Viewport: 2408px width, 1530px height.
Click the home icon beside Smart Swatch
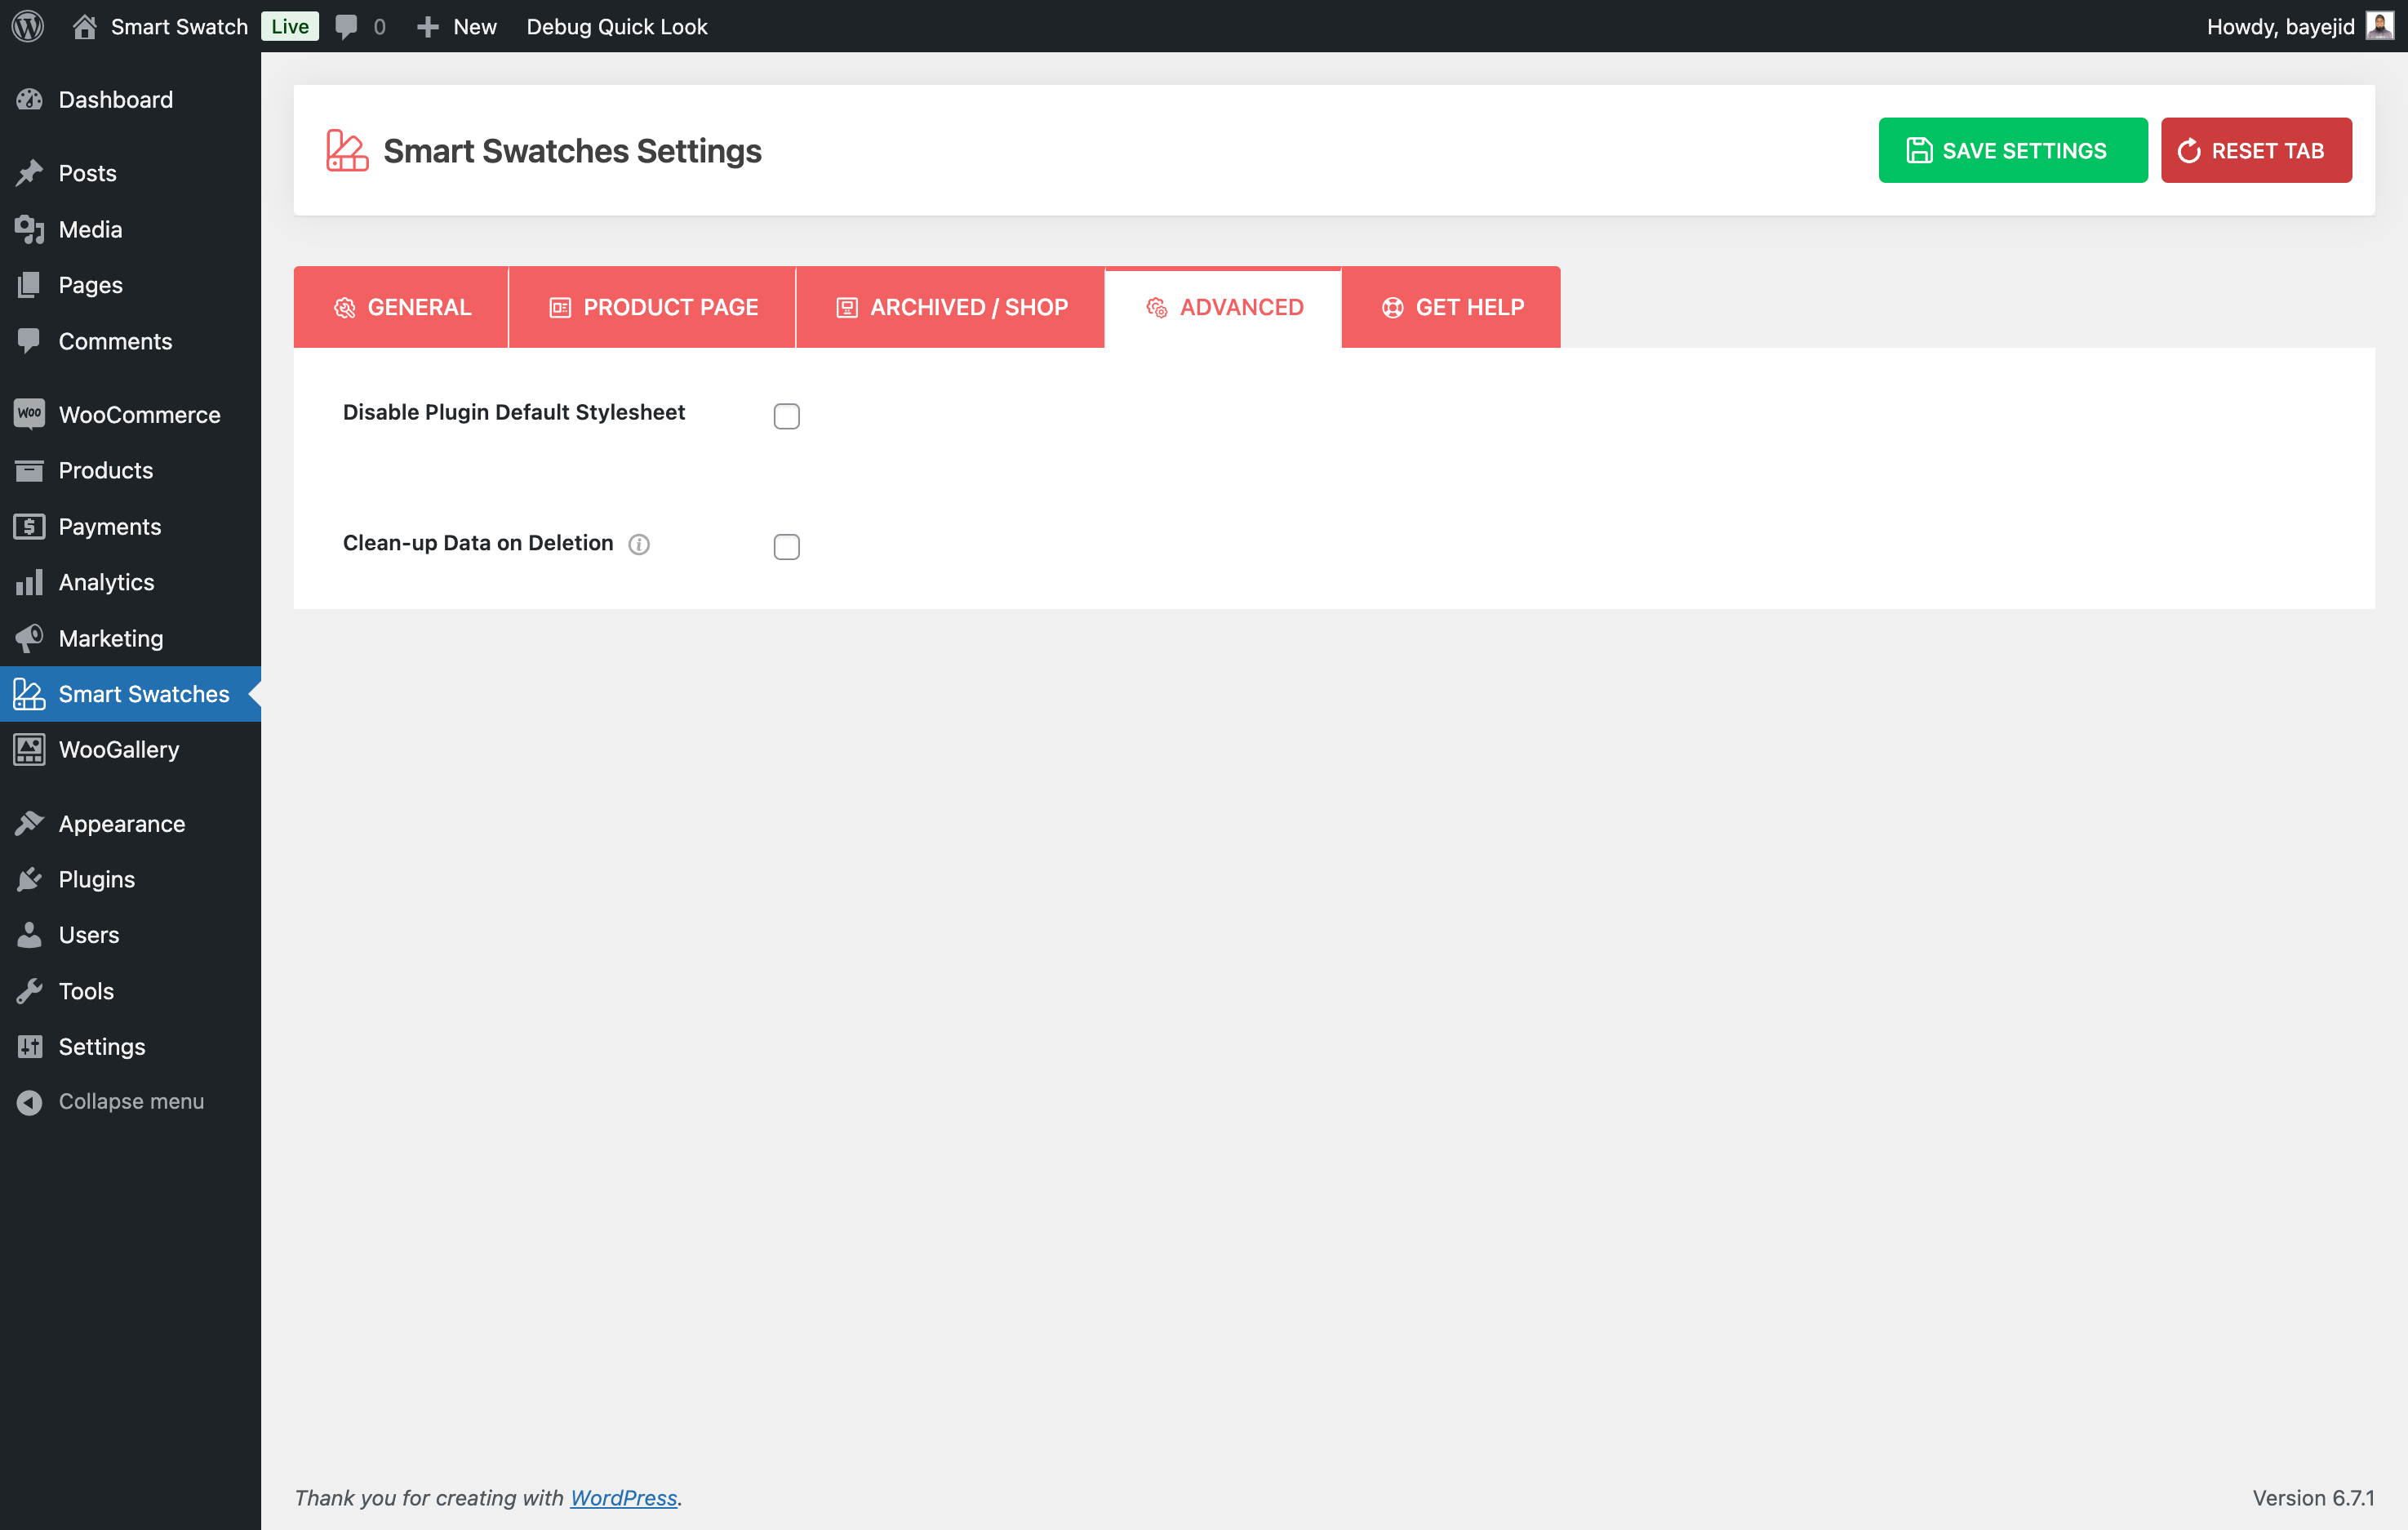pos(85,26)
